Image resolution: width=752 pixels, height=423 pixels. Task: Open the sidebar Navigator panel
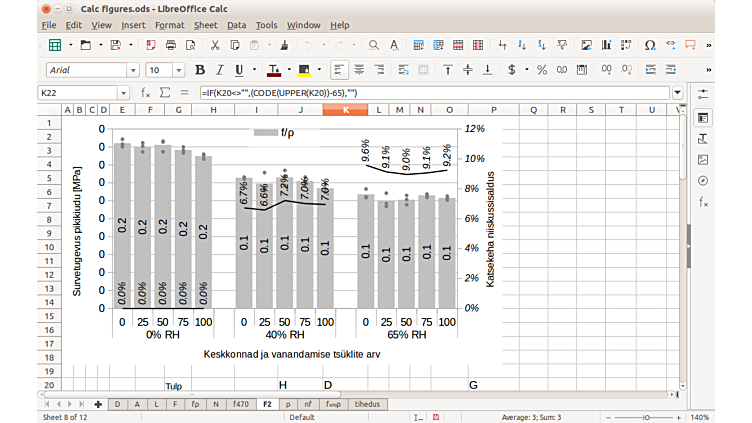tap(703, 181)
